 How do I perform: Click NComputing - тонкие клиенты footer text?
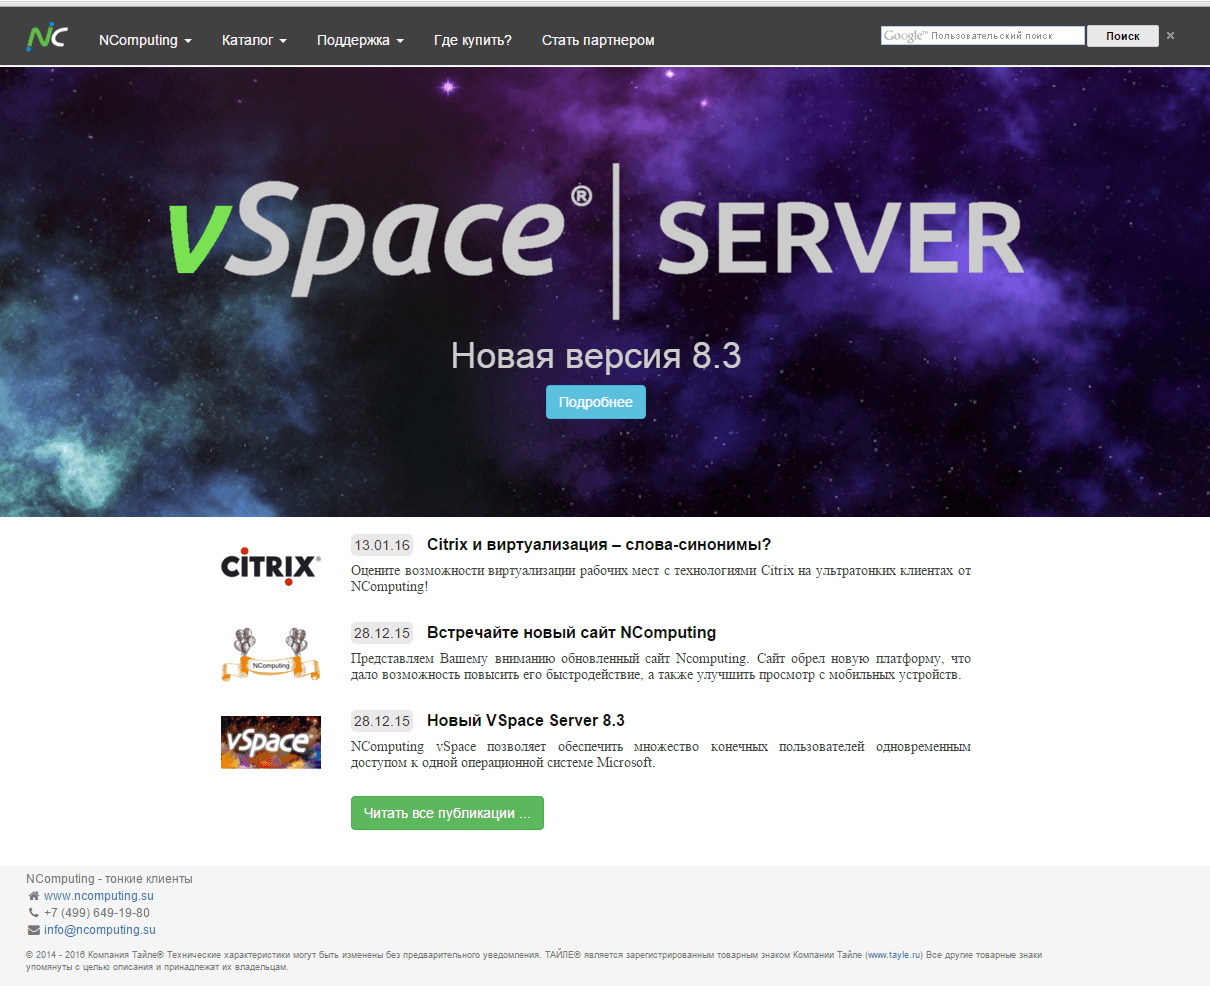[x=109, y=879]
